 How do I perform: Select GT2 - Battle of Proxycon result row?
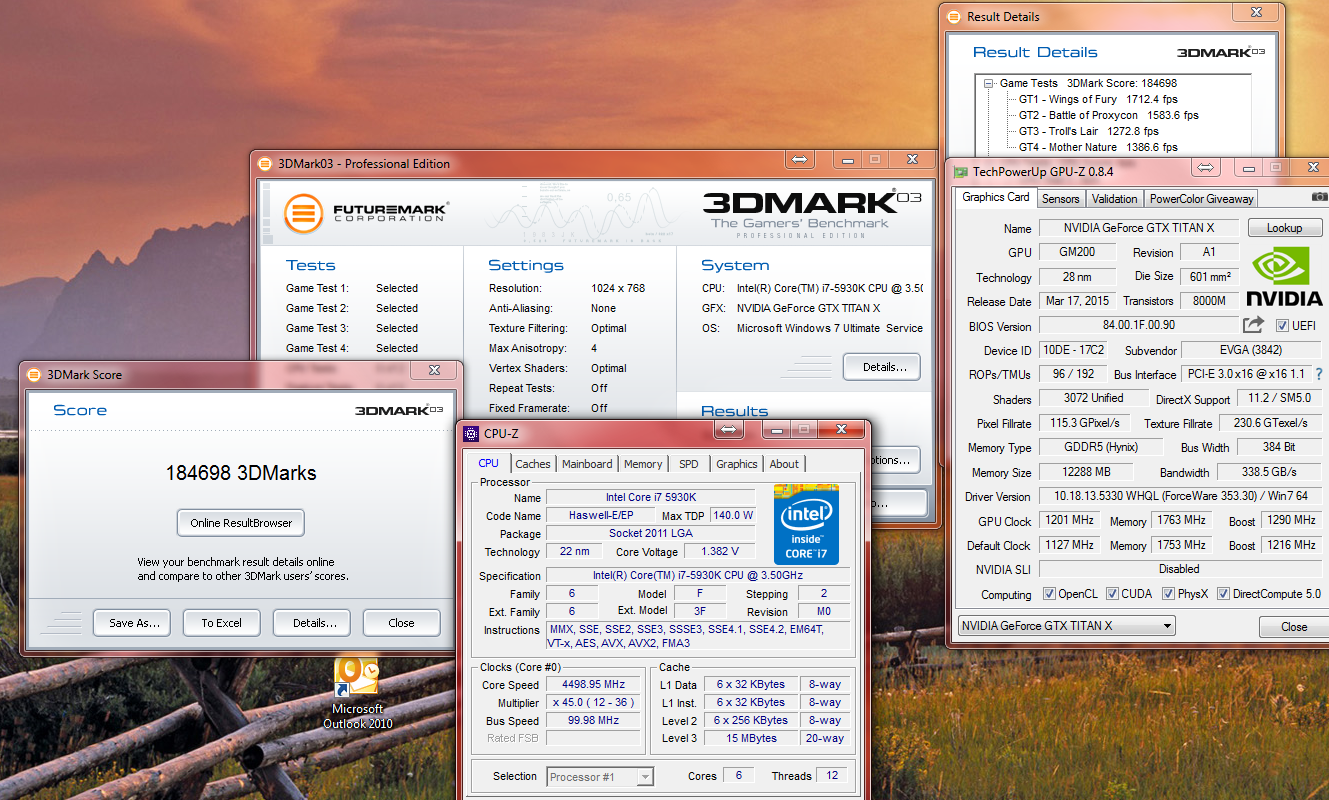(x=1108, y=116)
